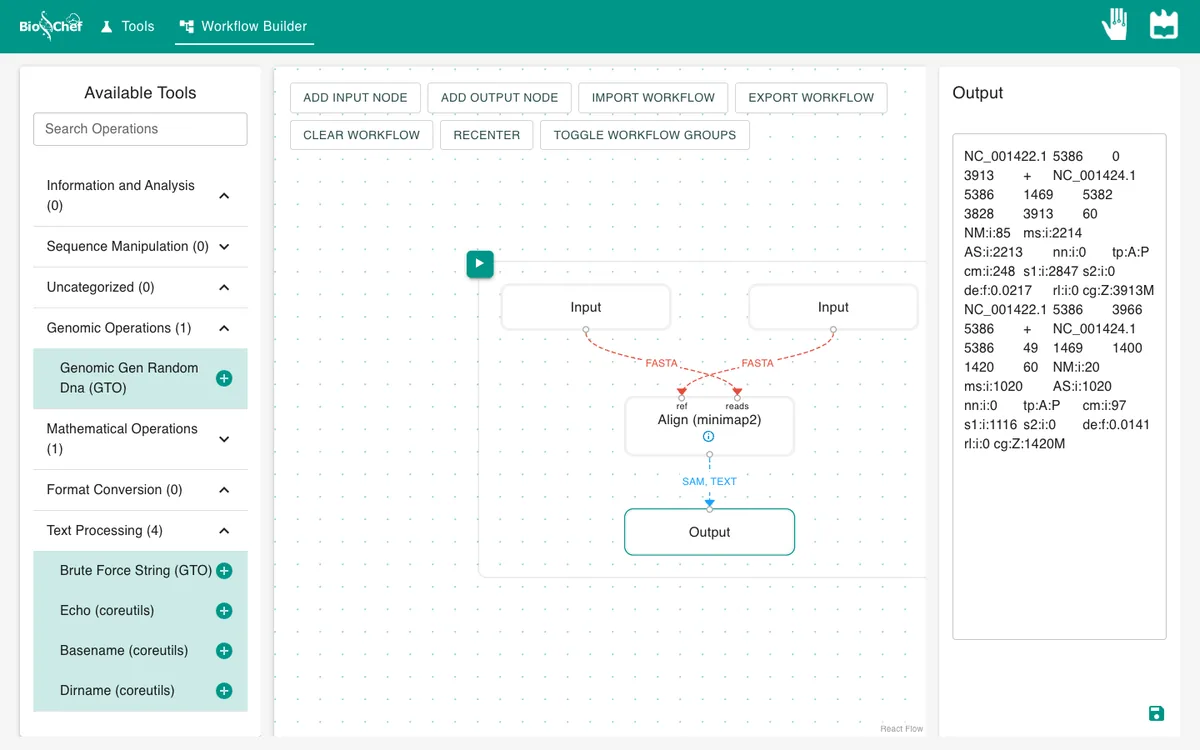
Task: Open the Tools tab
Action: point(127,26)
